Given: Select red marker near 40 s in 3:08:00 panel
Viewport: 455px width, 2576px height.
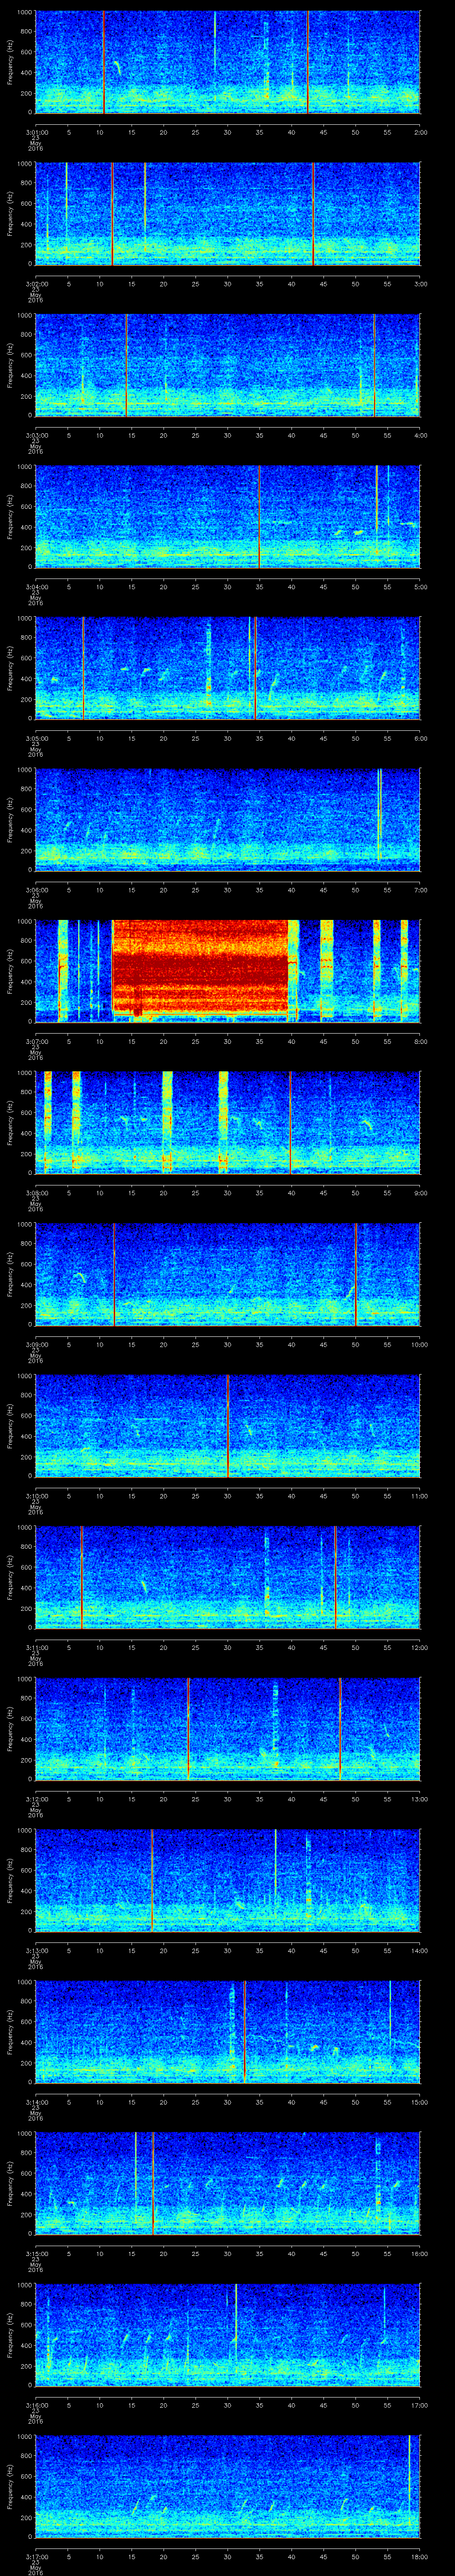Looking at the screenshot, I should (290, 1123).
